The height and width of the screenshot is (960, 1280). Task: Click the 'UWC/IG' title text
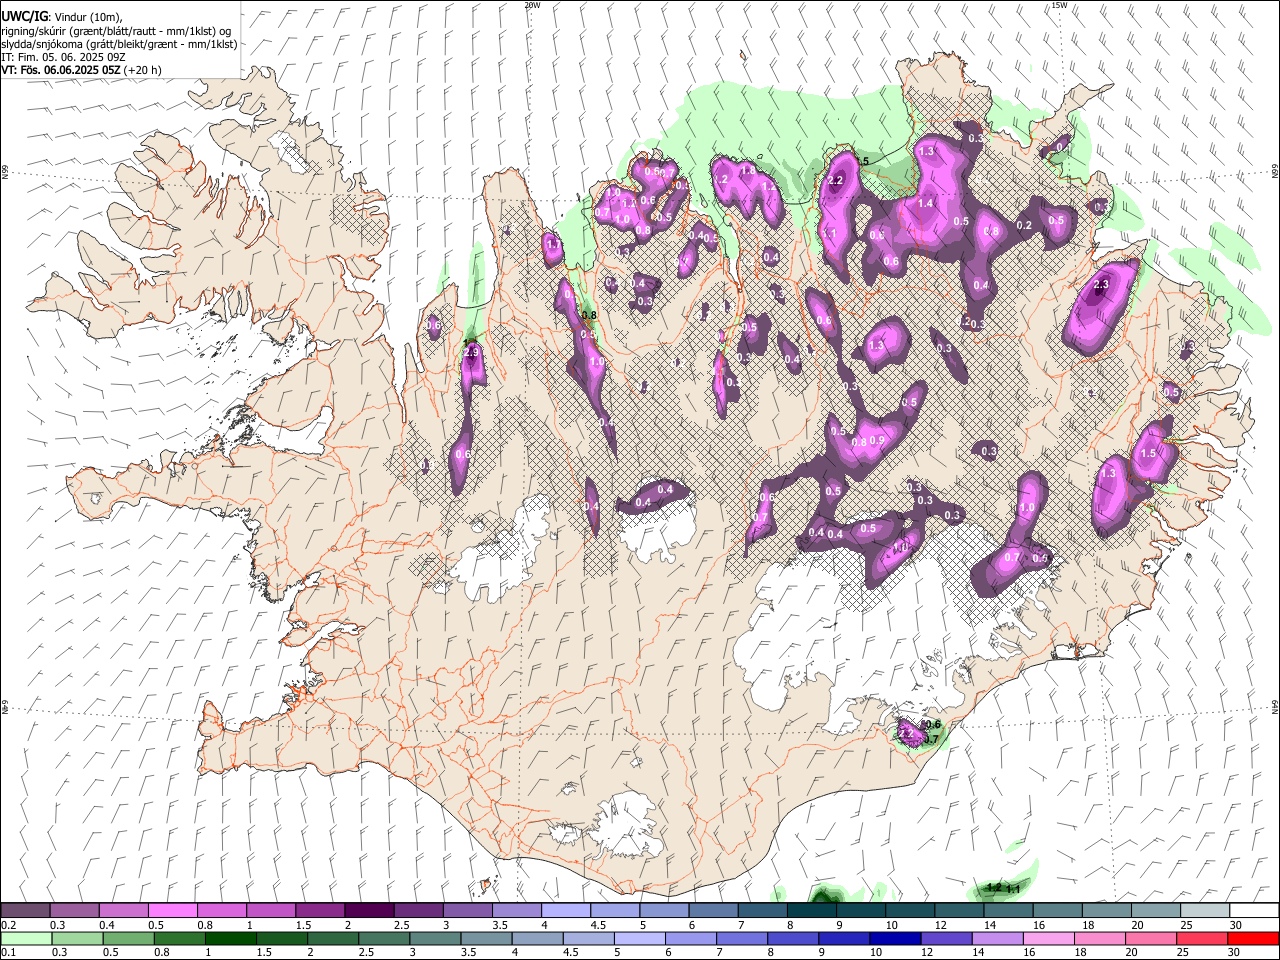tap(24, 17)
